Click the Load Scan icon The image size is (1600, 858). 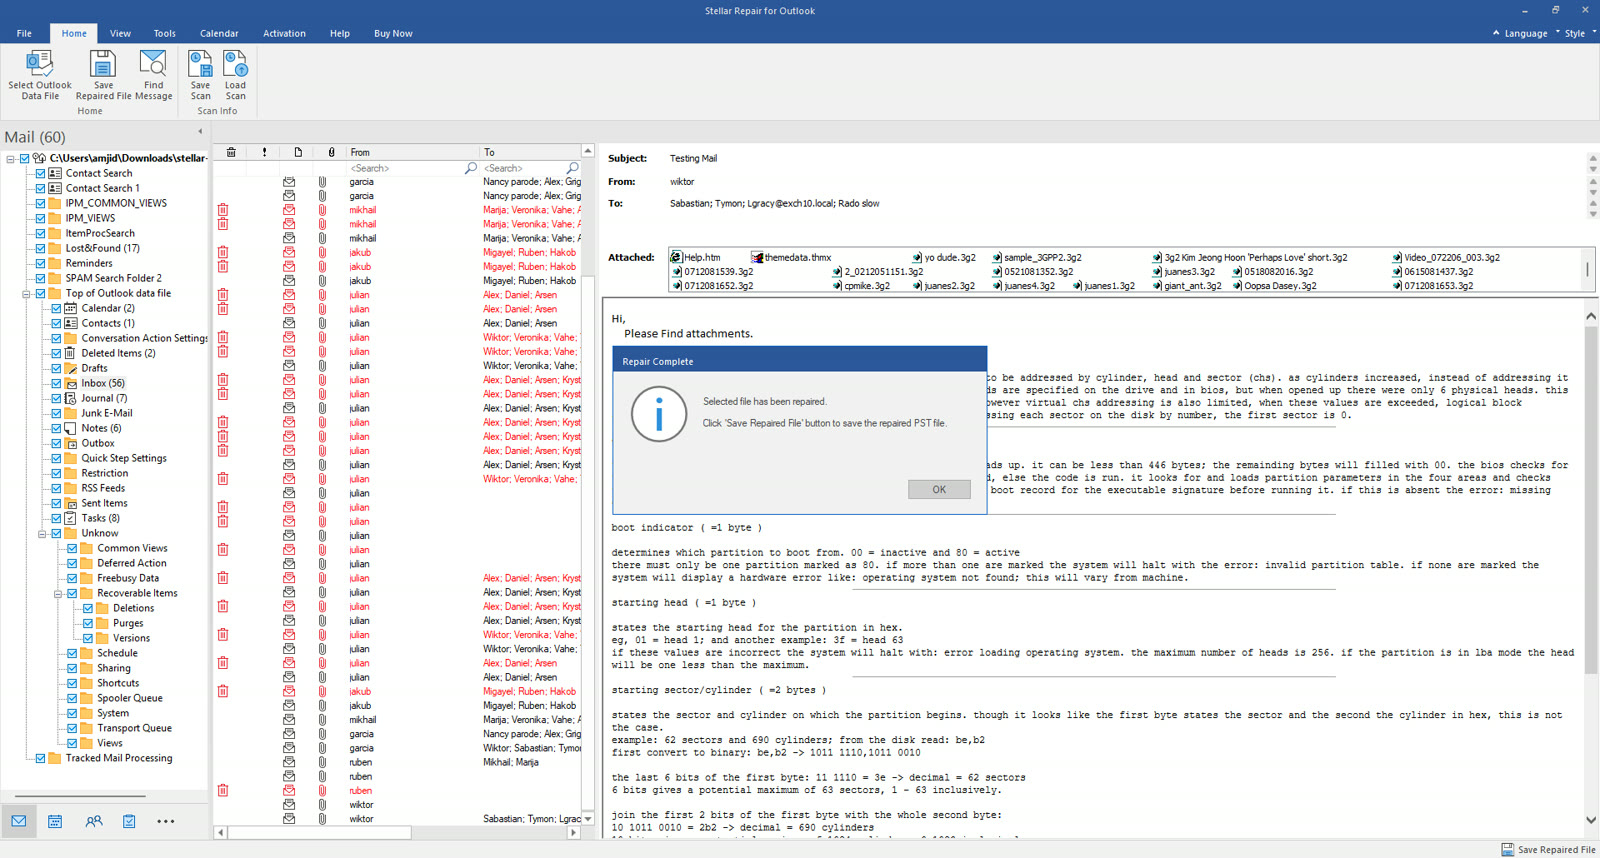235,64
